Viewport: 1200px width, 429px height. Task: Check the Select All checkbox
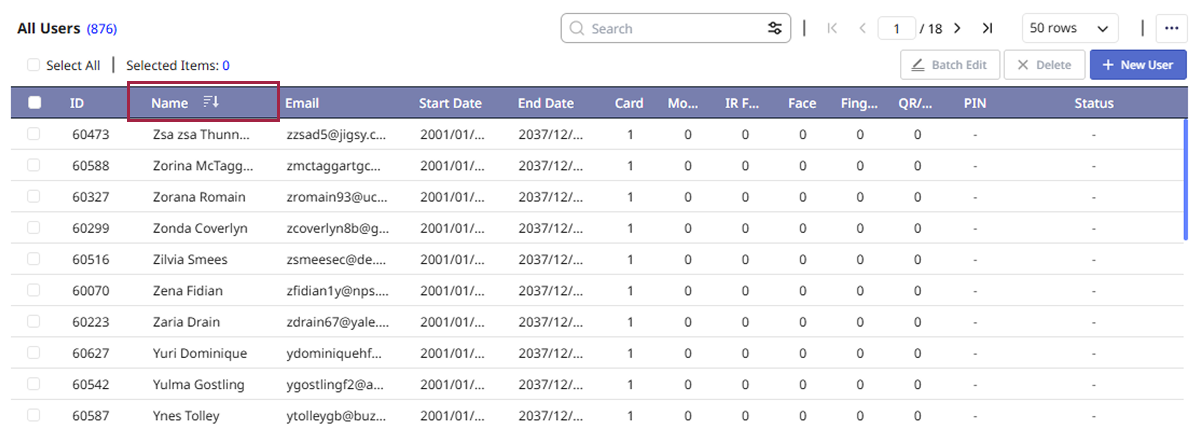[34, 65]
